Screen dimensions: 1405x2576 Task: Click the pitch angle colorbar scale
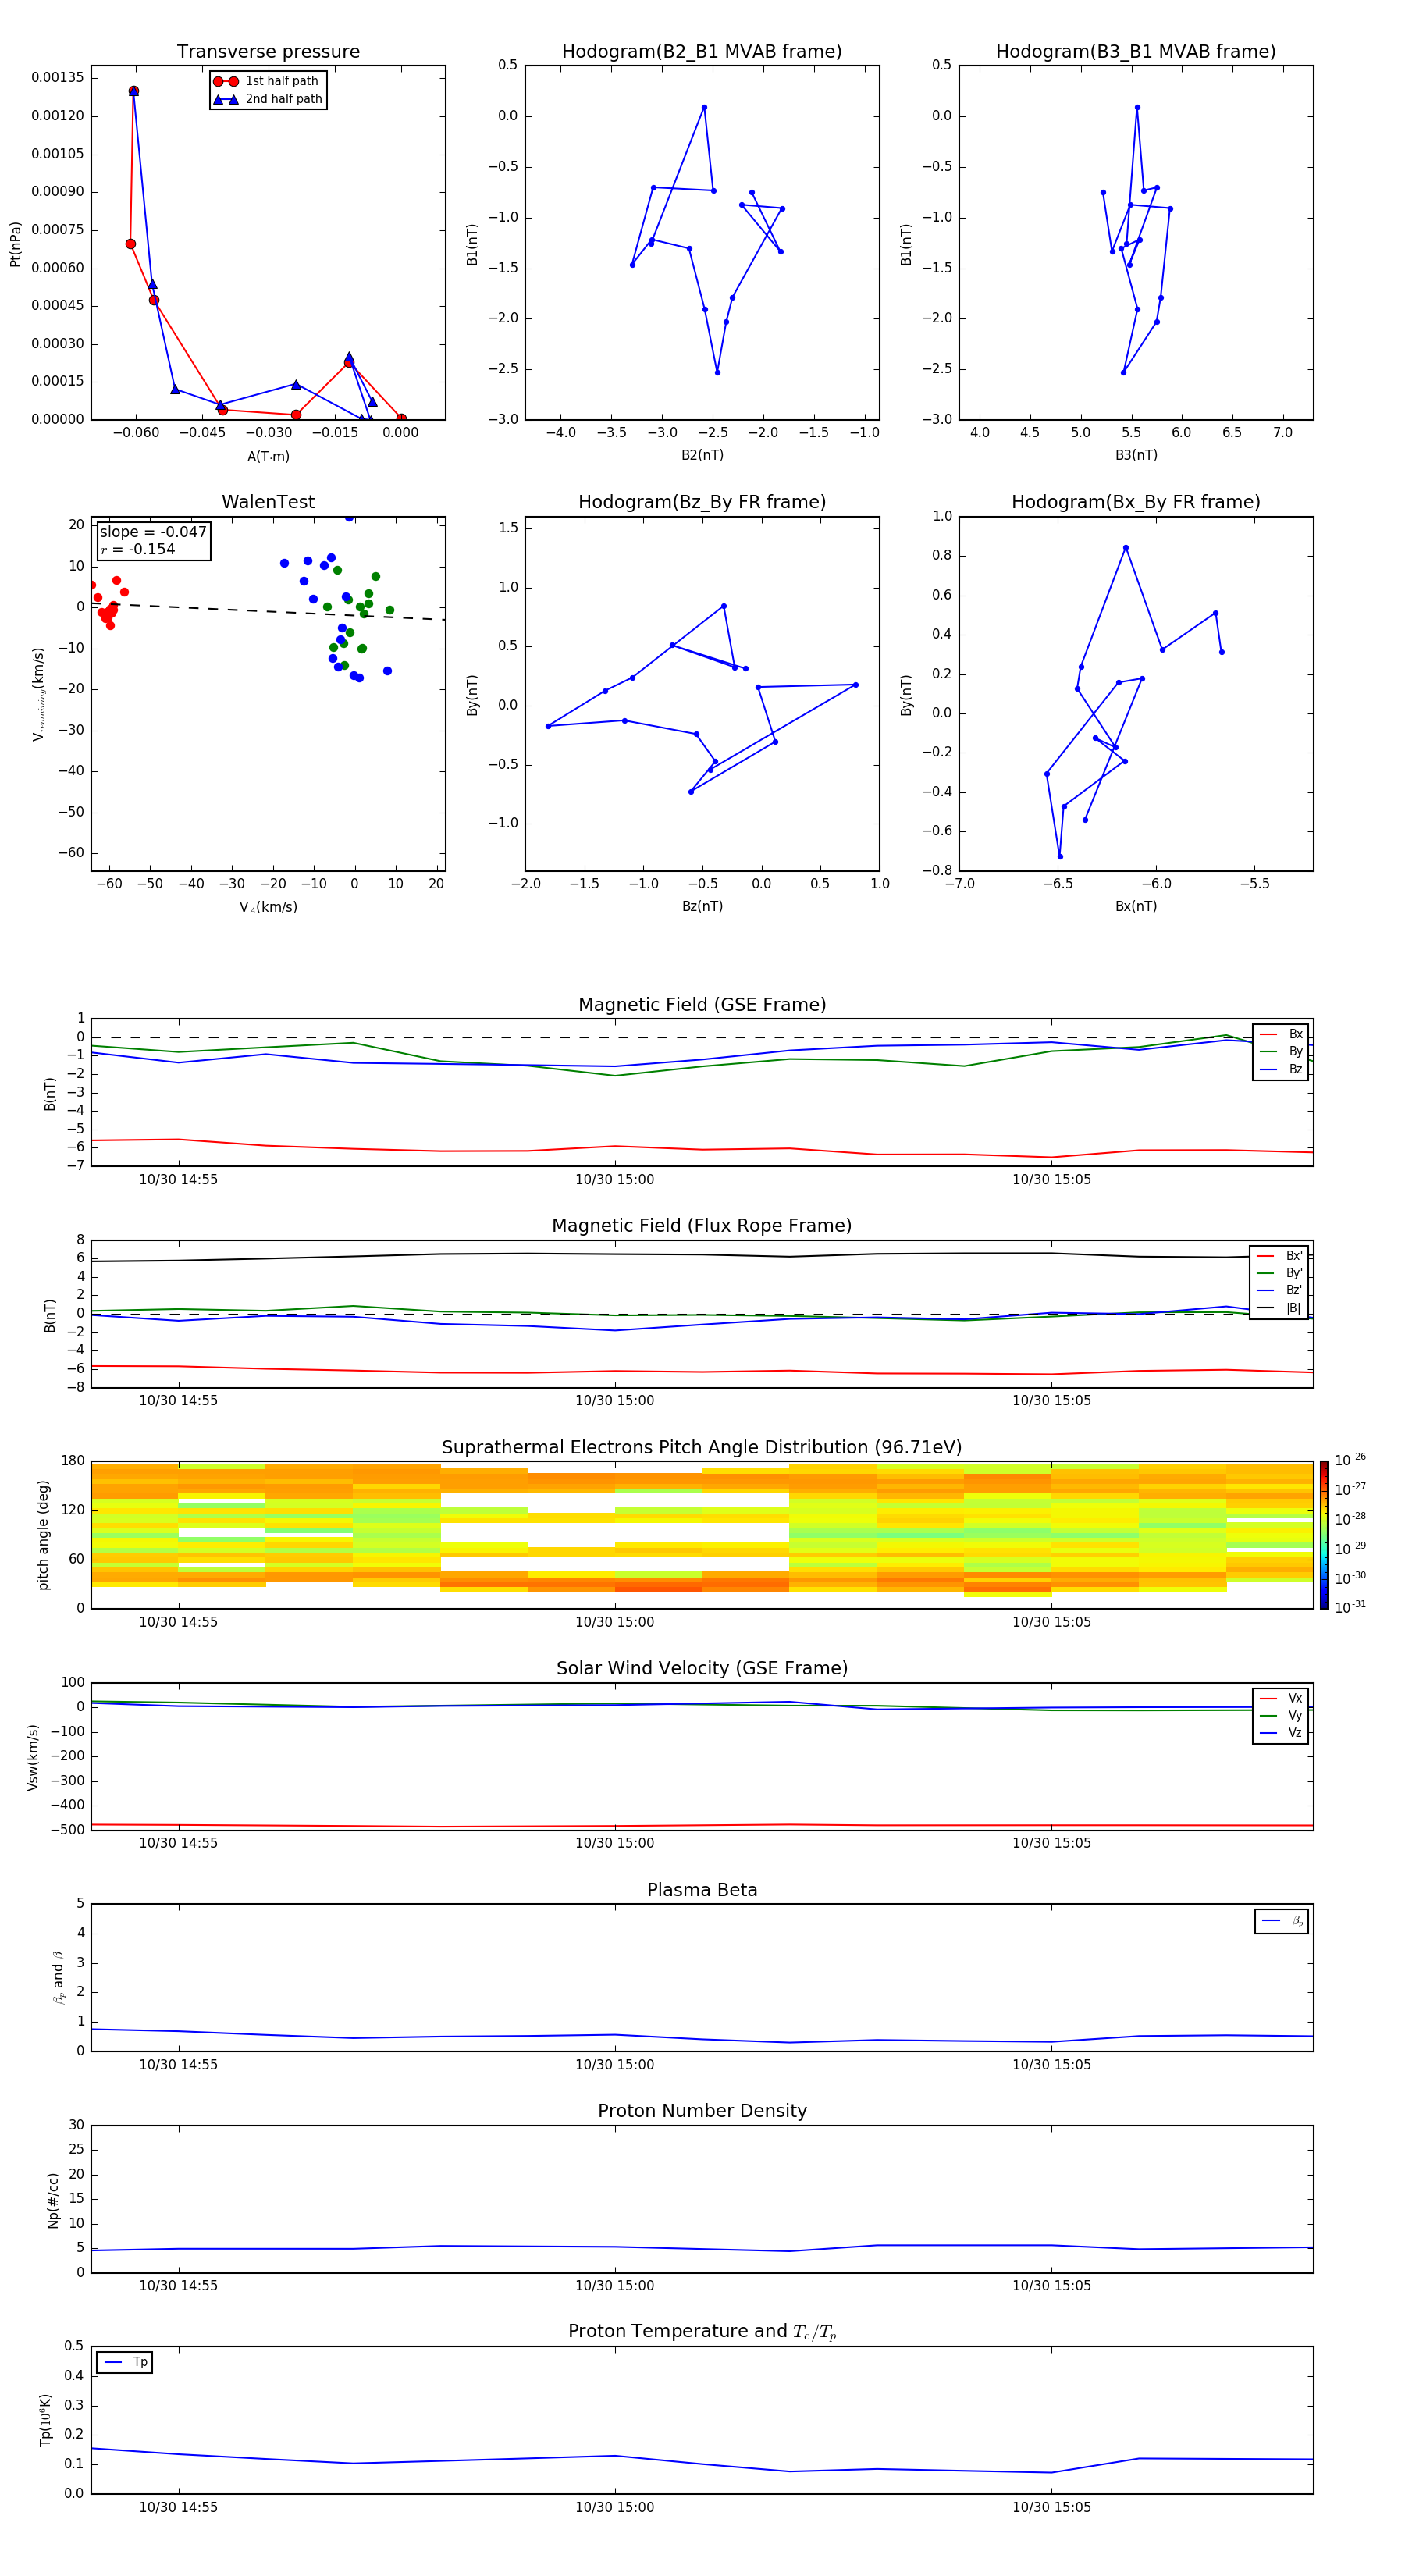click(1324, 1535)
